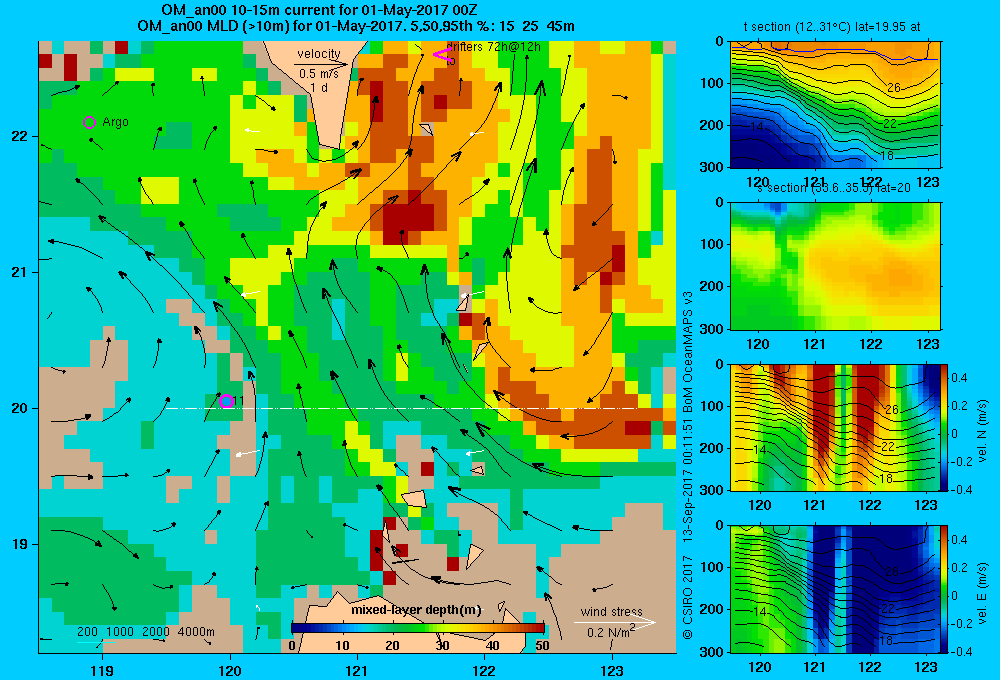Click the '0.2 N/m2' wind stress value
Screen dimensions: 1000x680
tap(611, 632)
